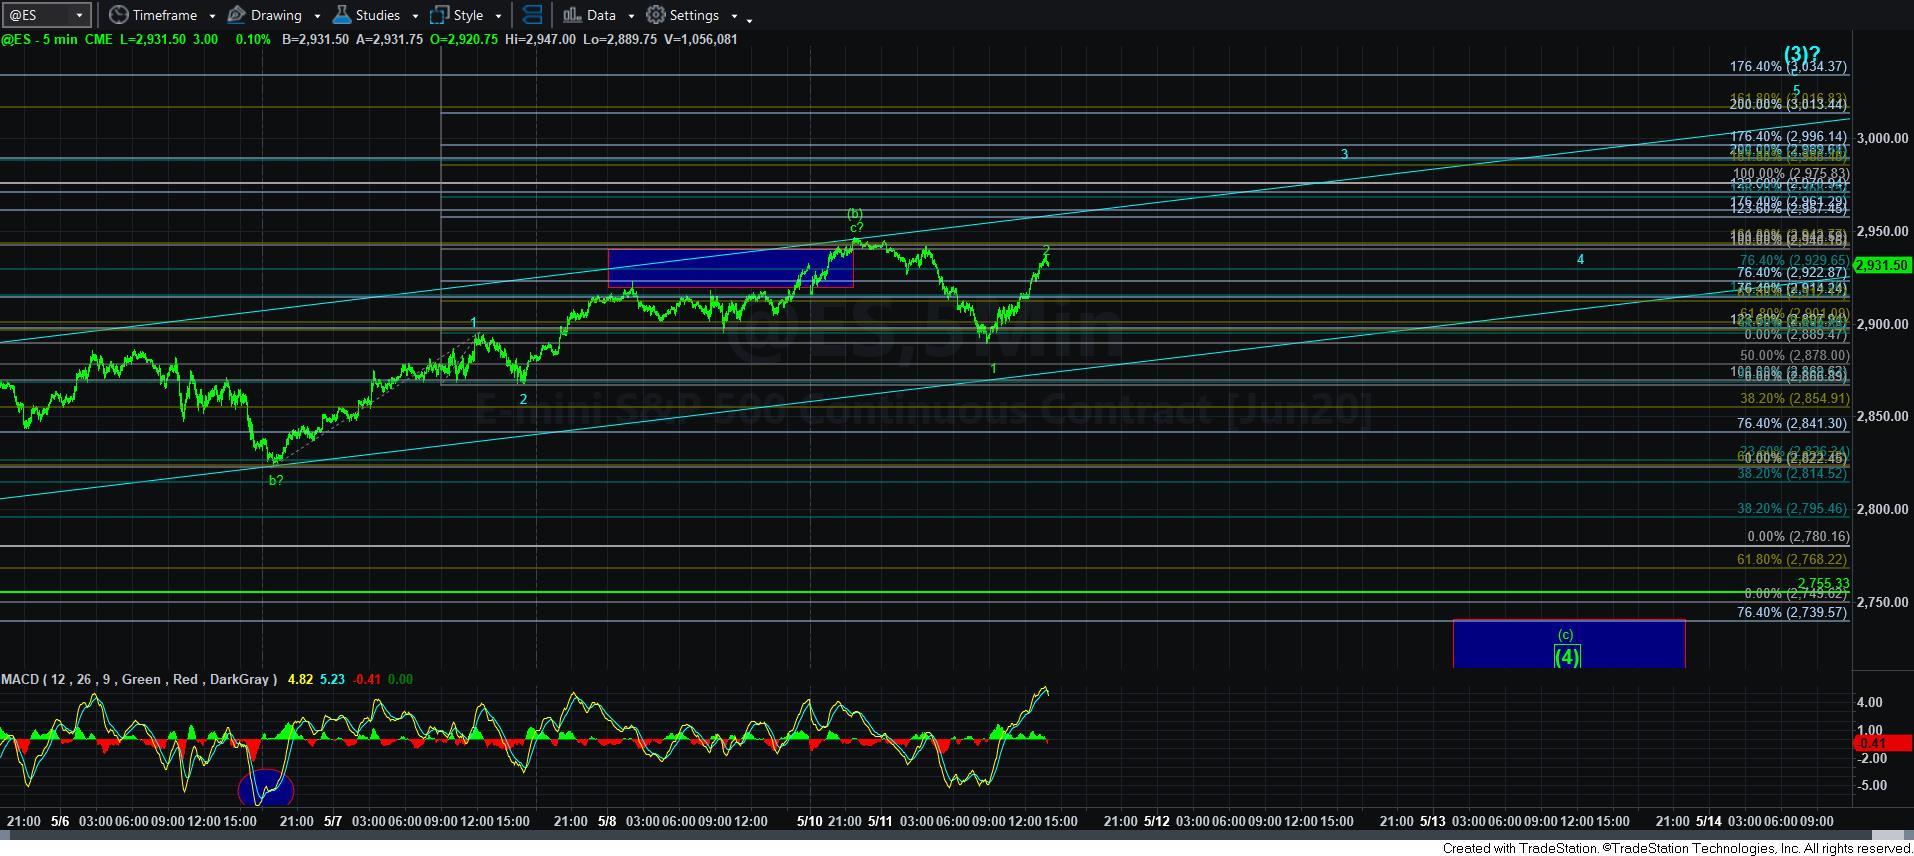Expand the arrow next to Data
Screen dimensions: 1914x856
pyautogui.click(x=631, y=16)
